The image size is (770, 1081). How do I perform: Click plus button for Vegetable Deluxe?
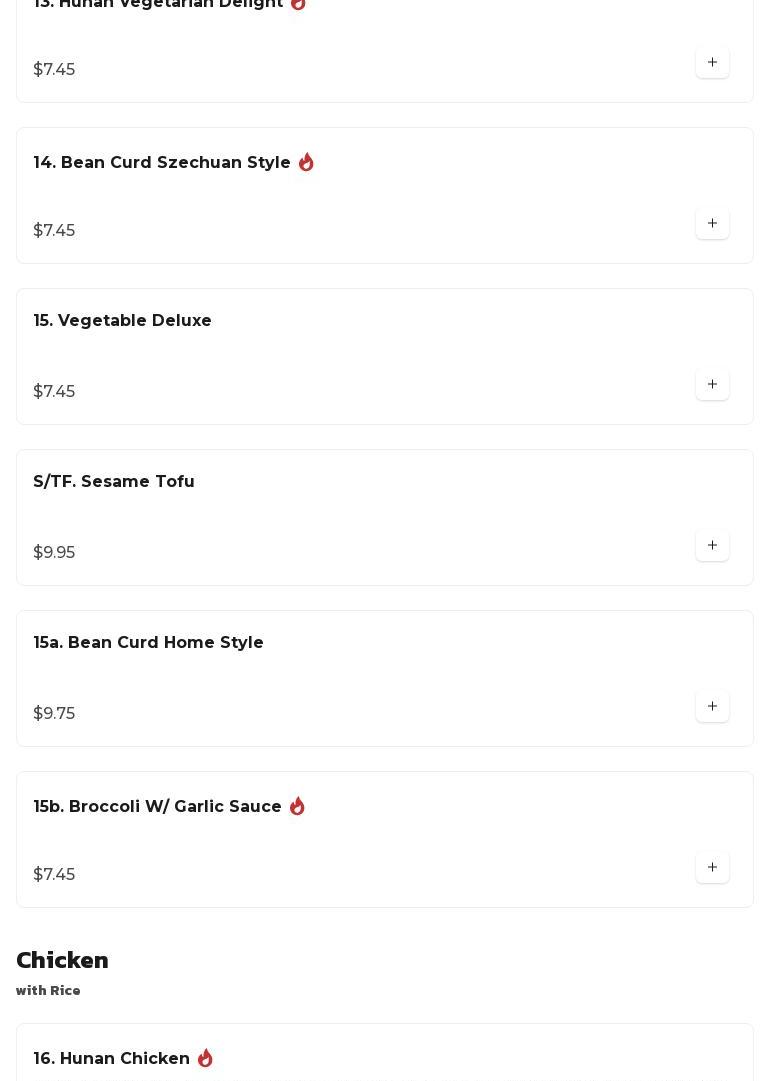point(712,385)
